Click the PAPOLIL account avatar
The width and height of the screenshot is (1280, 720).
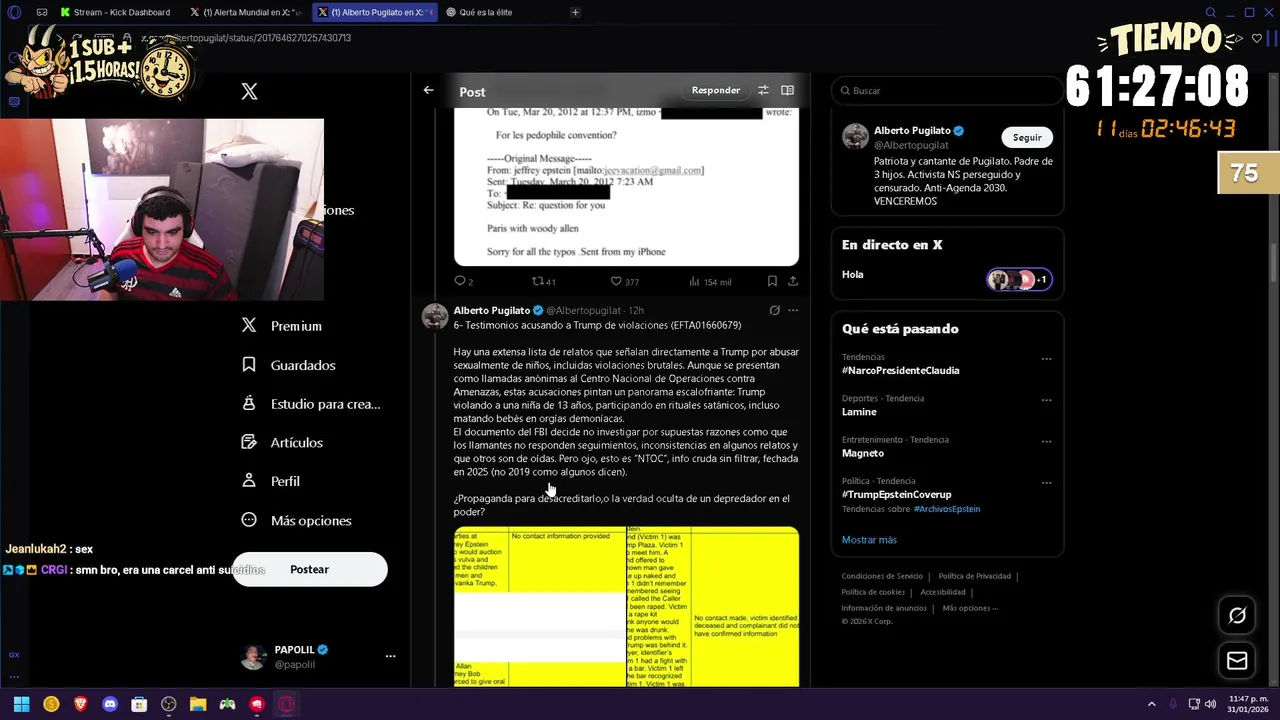(x=254, y=657)
